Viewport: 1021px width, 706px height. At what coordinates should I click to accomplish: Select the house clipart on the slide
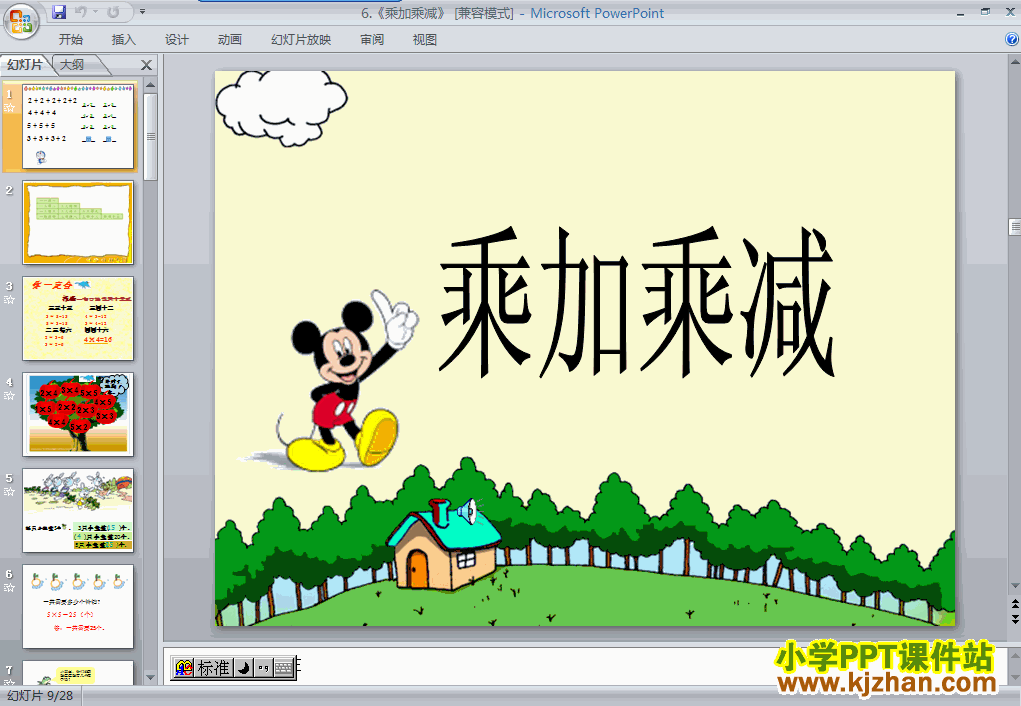[443, 545]
